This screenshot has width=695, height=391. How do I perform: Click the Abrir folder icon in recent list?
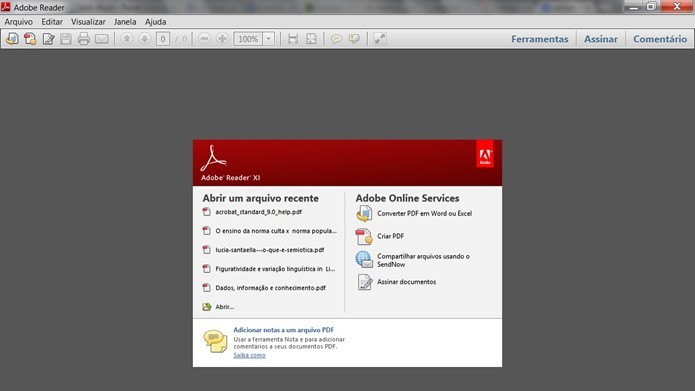207,307
